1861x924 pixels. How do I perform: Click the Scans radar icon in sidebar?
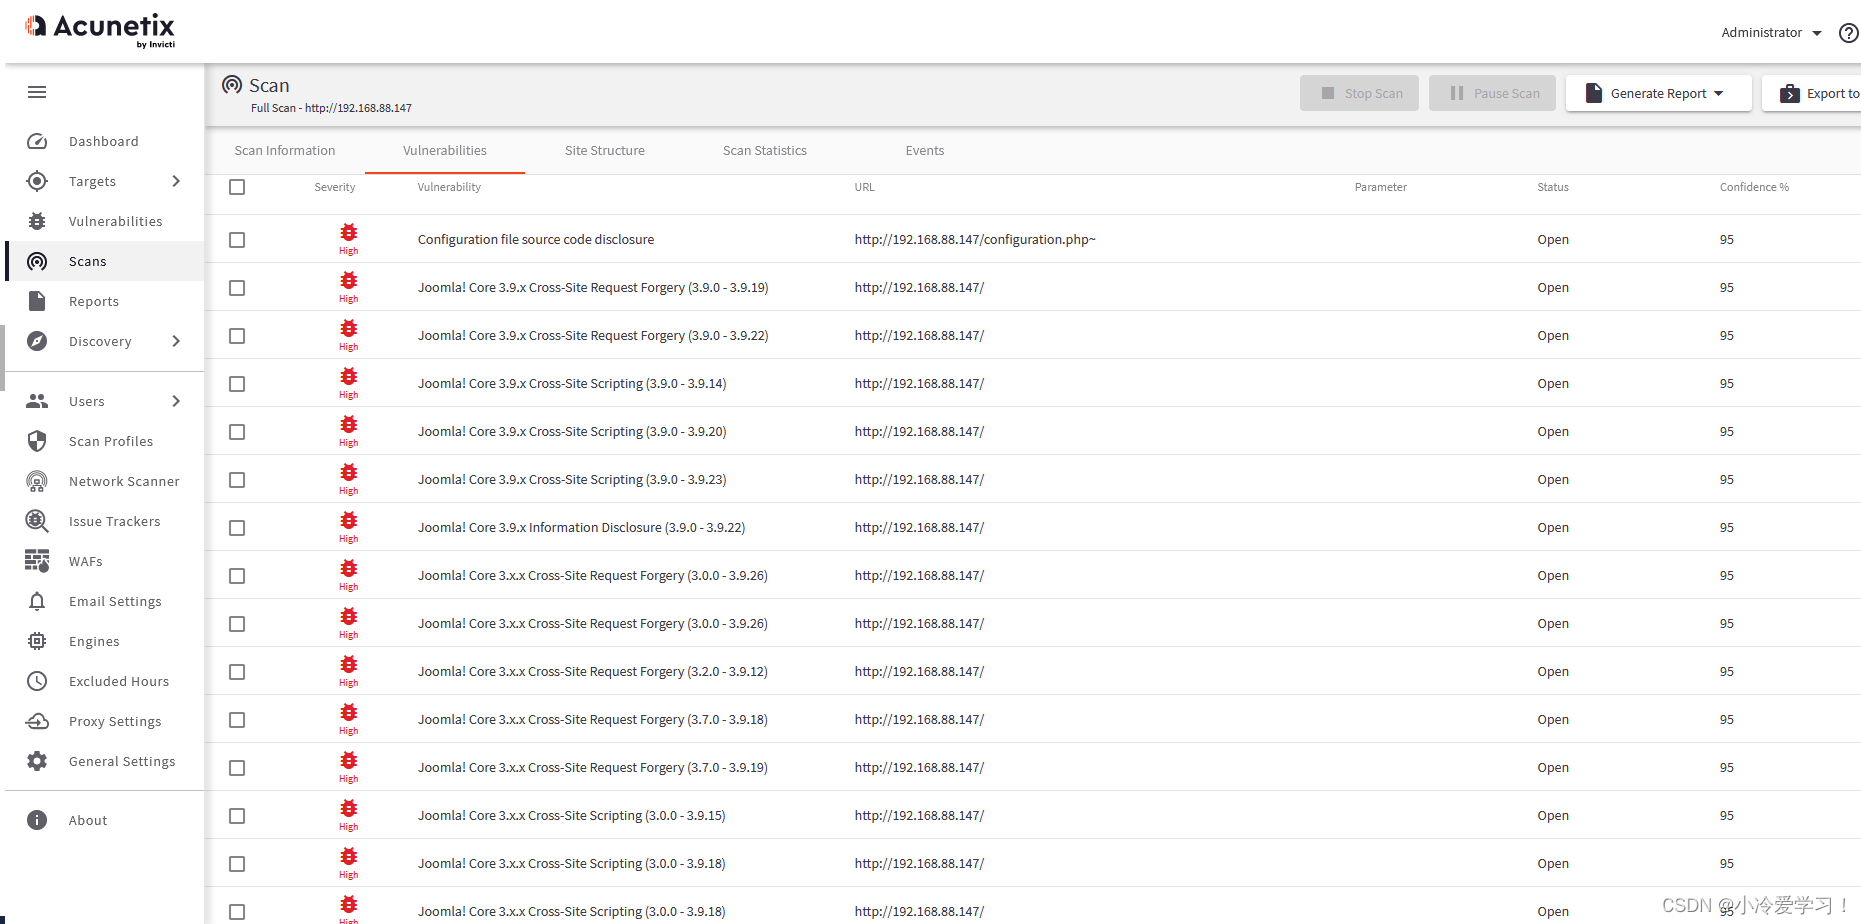pyautogui.click(x=37, y=261)
